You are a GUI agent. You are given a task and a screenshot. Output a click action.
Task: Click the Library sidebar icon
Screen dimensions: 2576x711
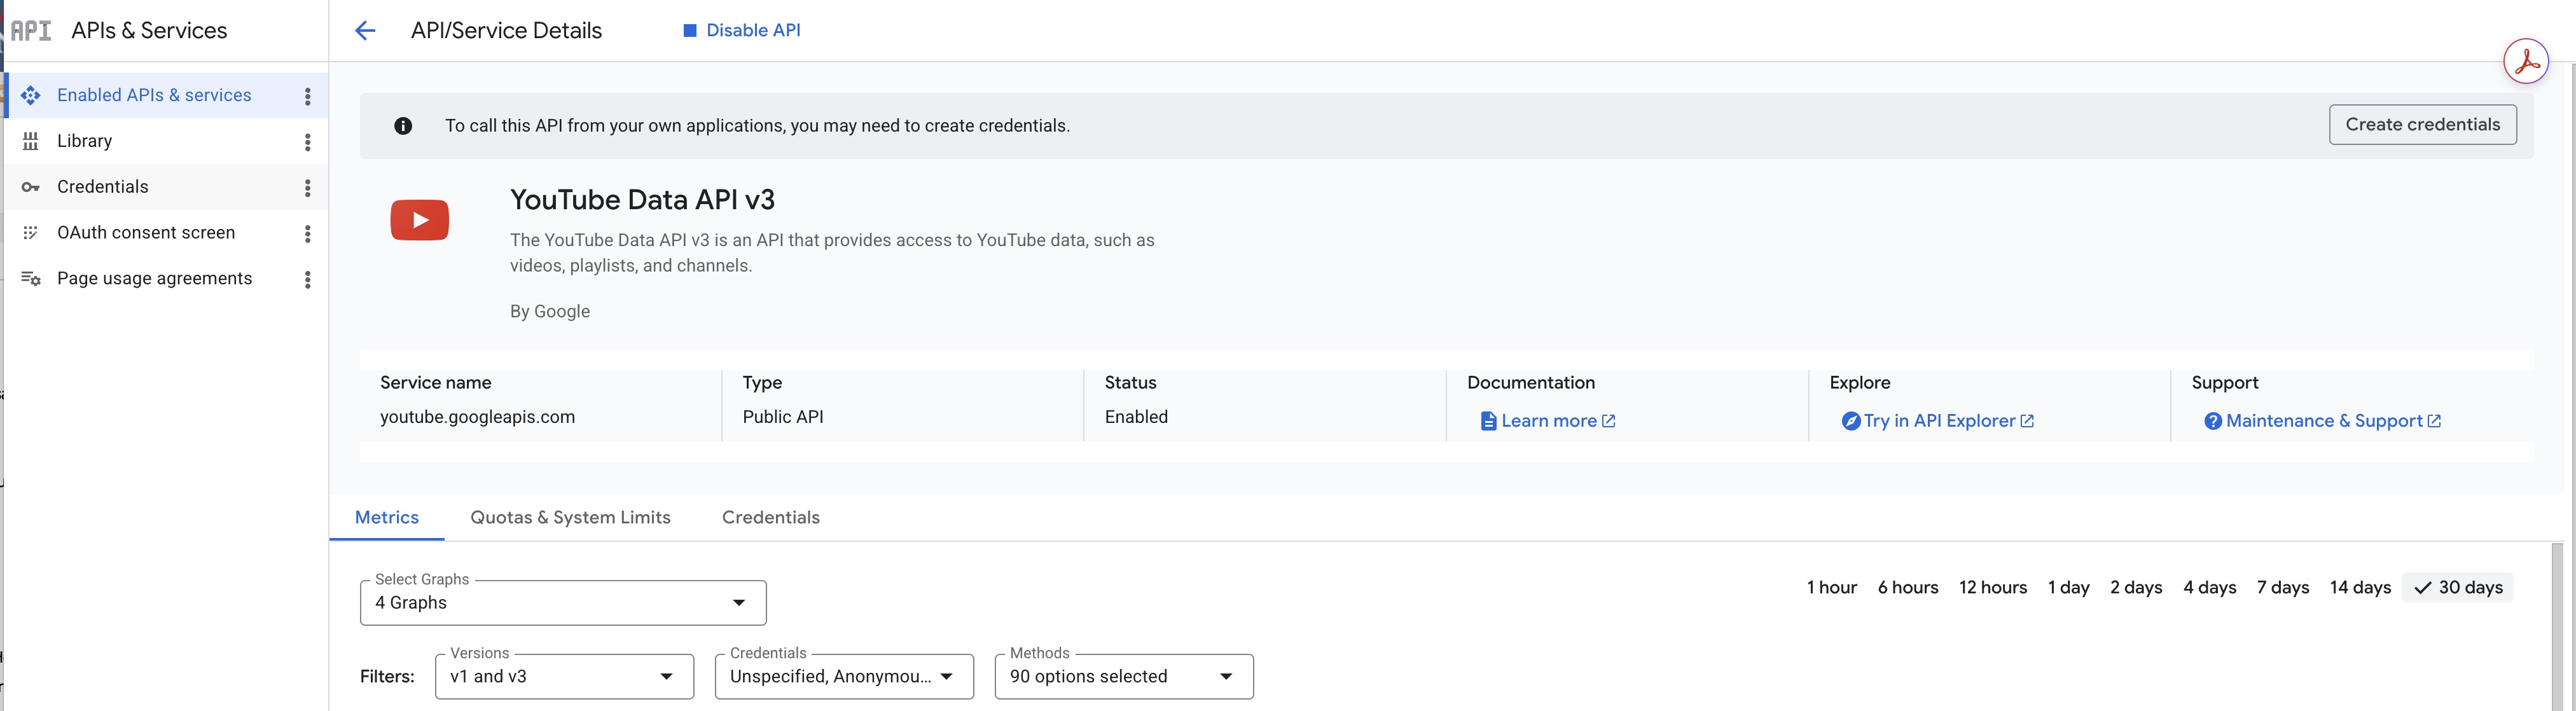click(31, 141)
